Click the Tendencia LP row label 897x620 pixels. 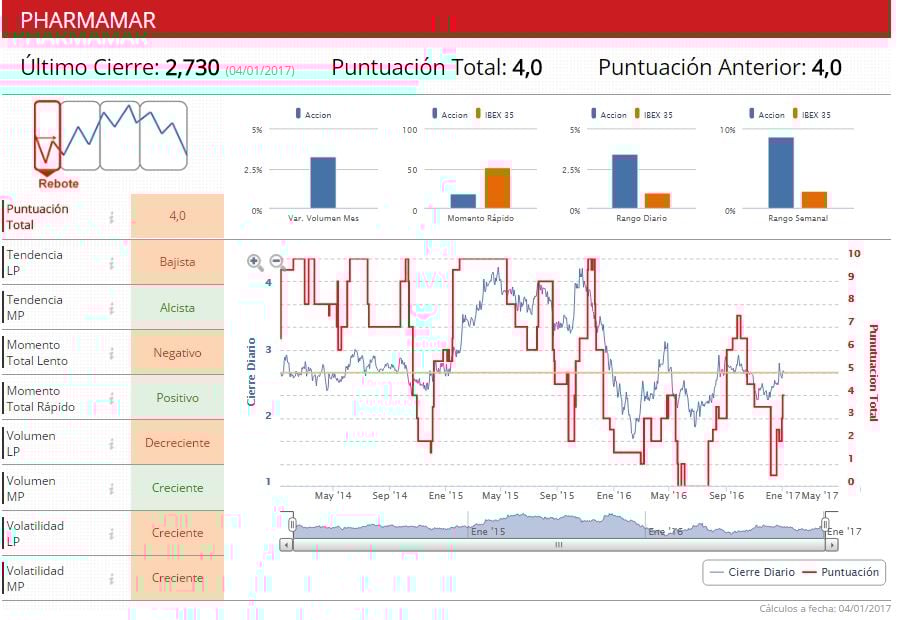(x=34, y=263)
